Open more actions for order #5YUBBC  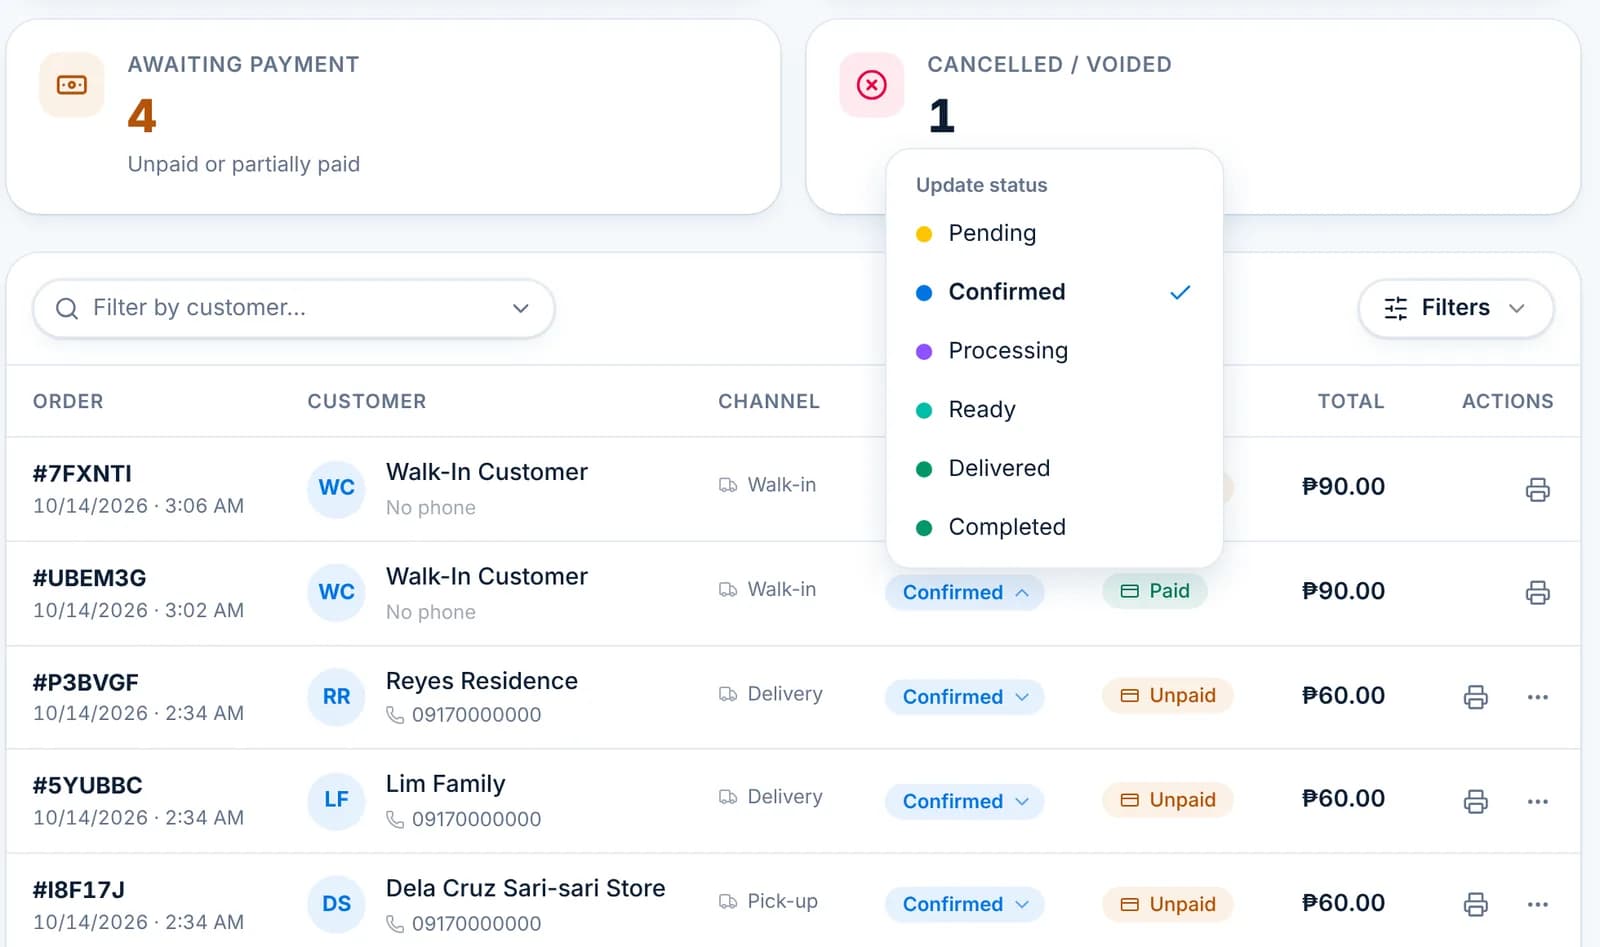[1537, 801]
